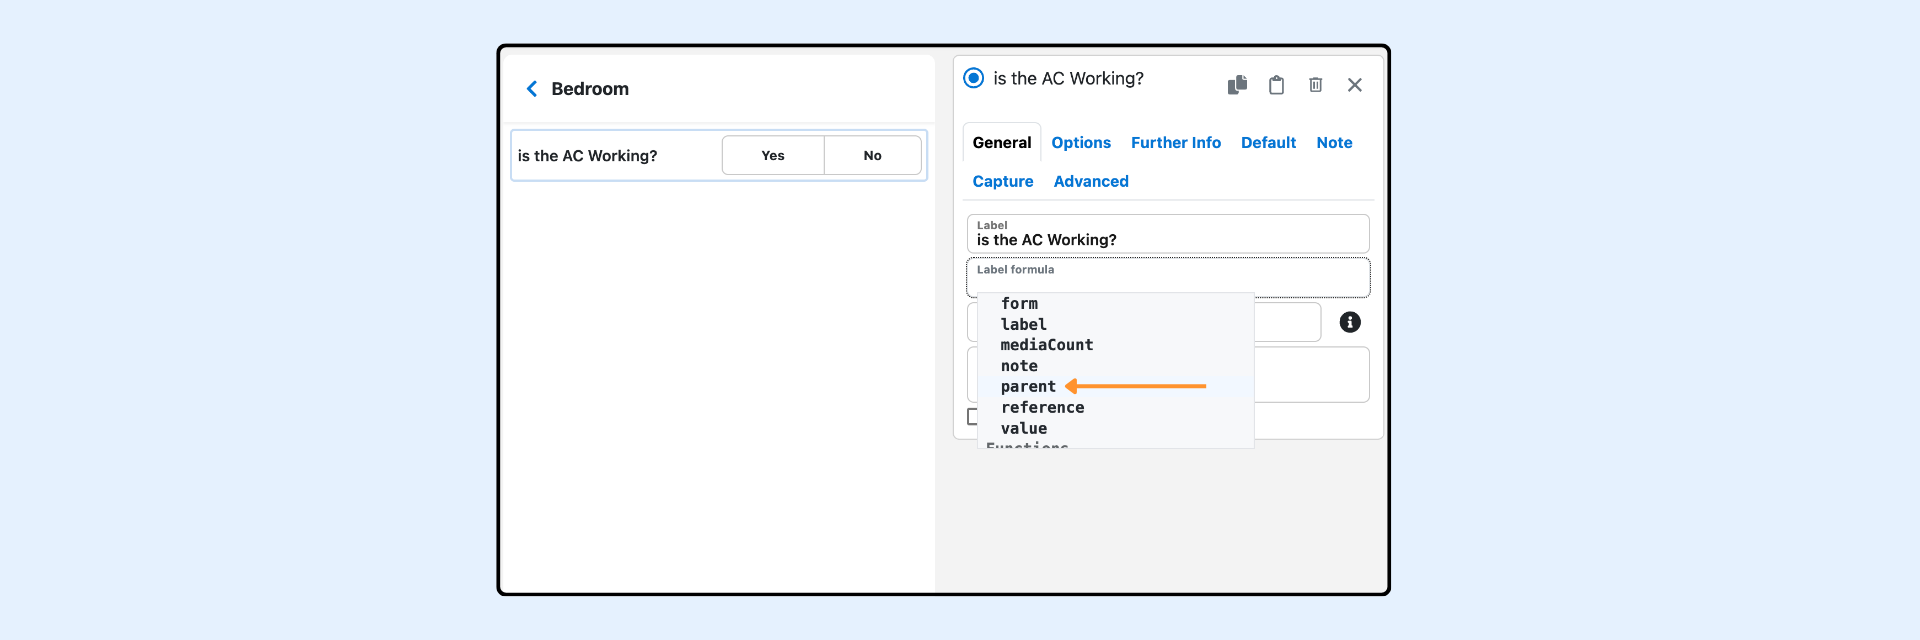1920x640 pixels.
Task: Select Yes for AC working question
Action: 772,156
